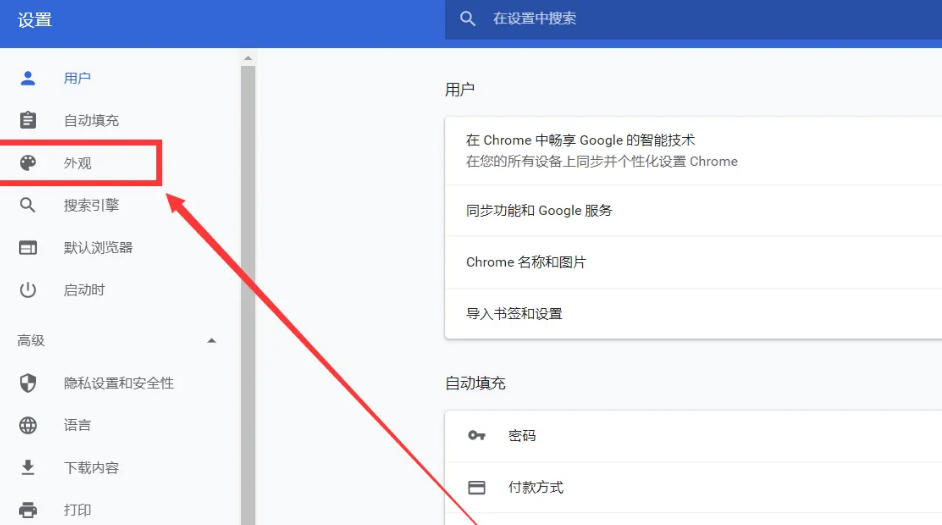Open the 密码 settings row

[693, 435]
